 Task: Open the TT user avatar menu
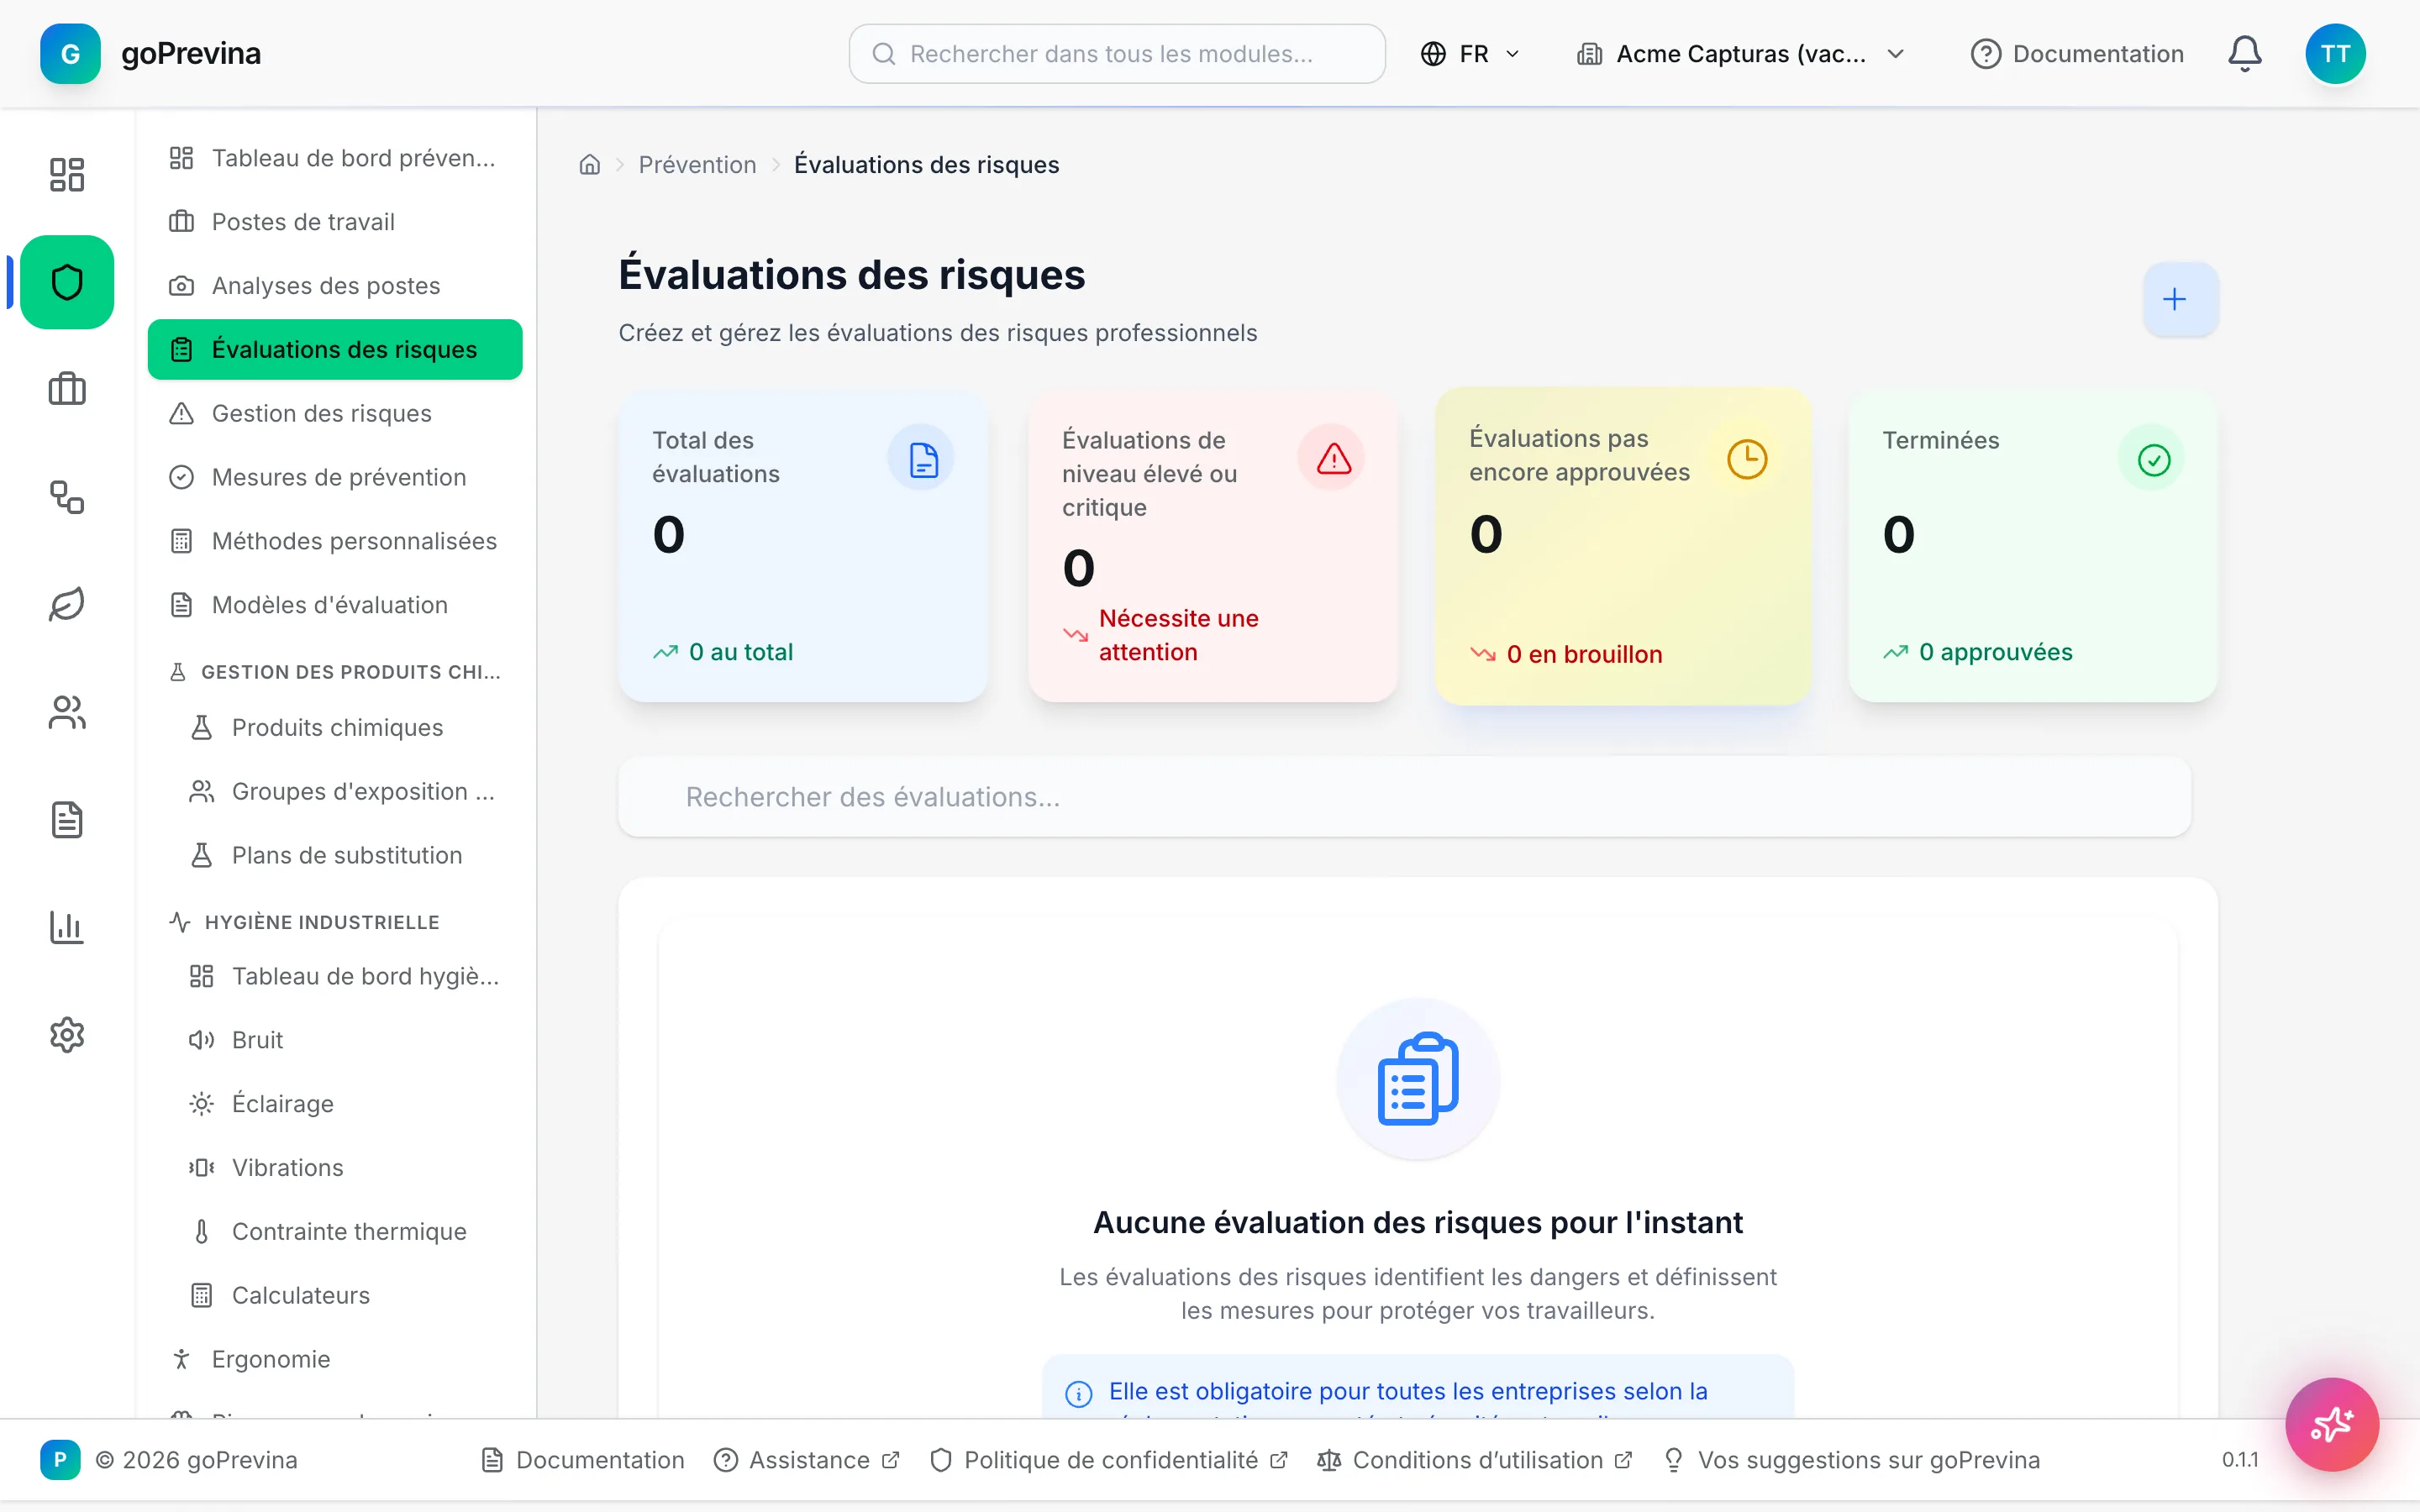2335,53
